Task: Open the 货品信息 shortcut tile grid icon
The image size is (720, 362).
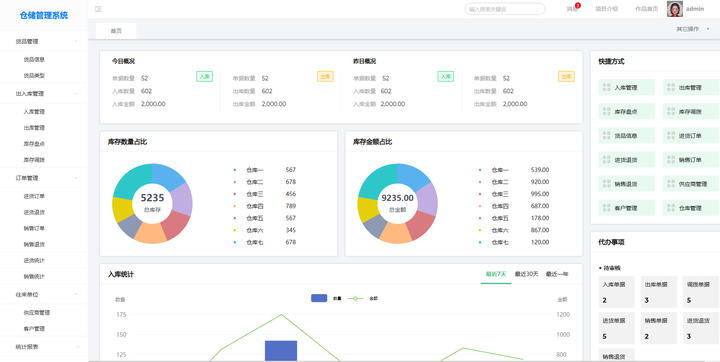Action: tap(606, 136)
